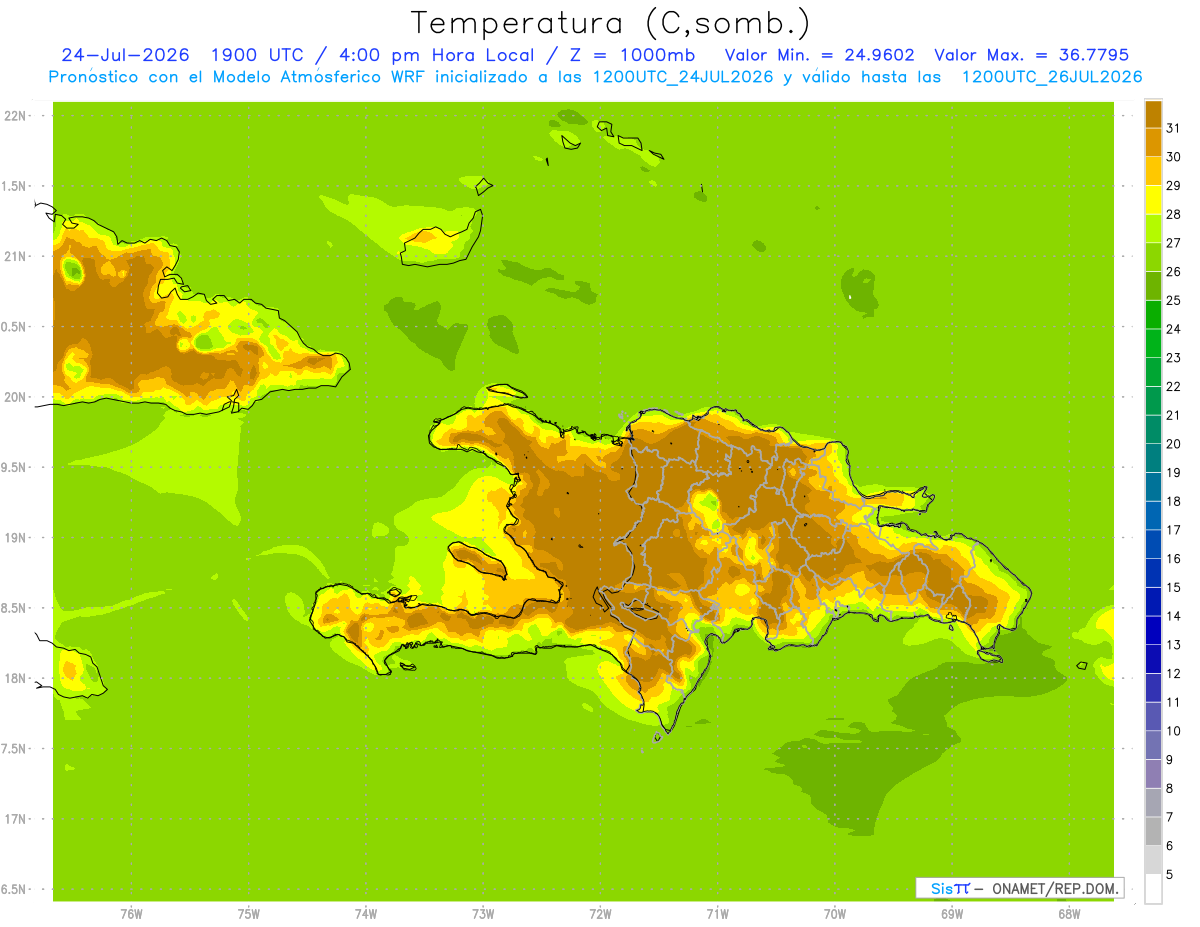Screen dimensions: 1200x927
Task: Pick the orange swatch between 30 and 31
Action: click(1153, 142)
